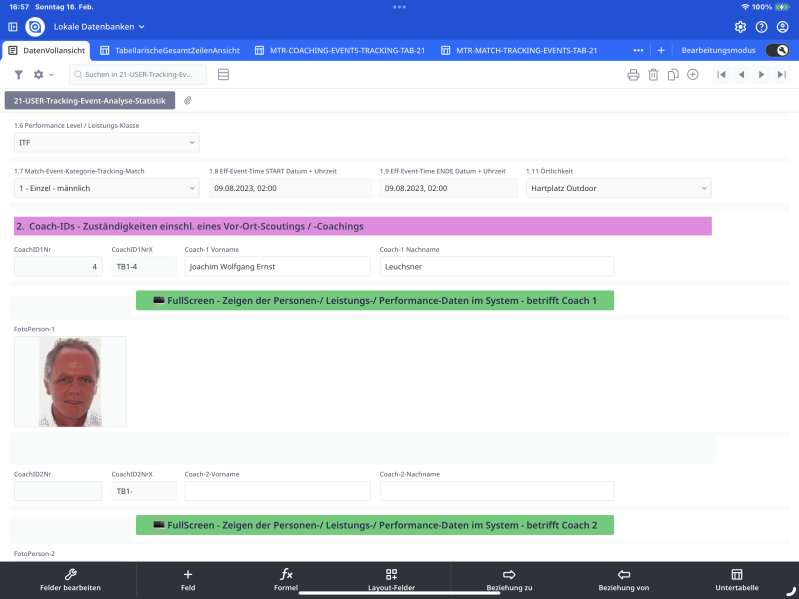799x599 pixels.
Task: Open the Ninox app logo home
Action: [x=35, y=26]
